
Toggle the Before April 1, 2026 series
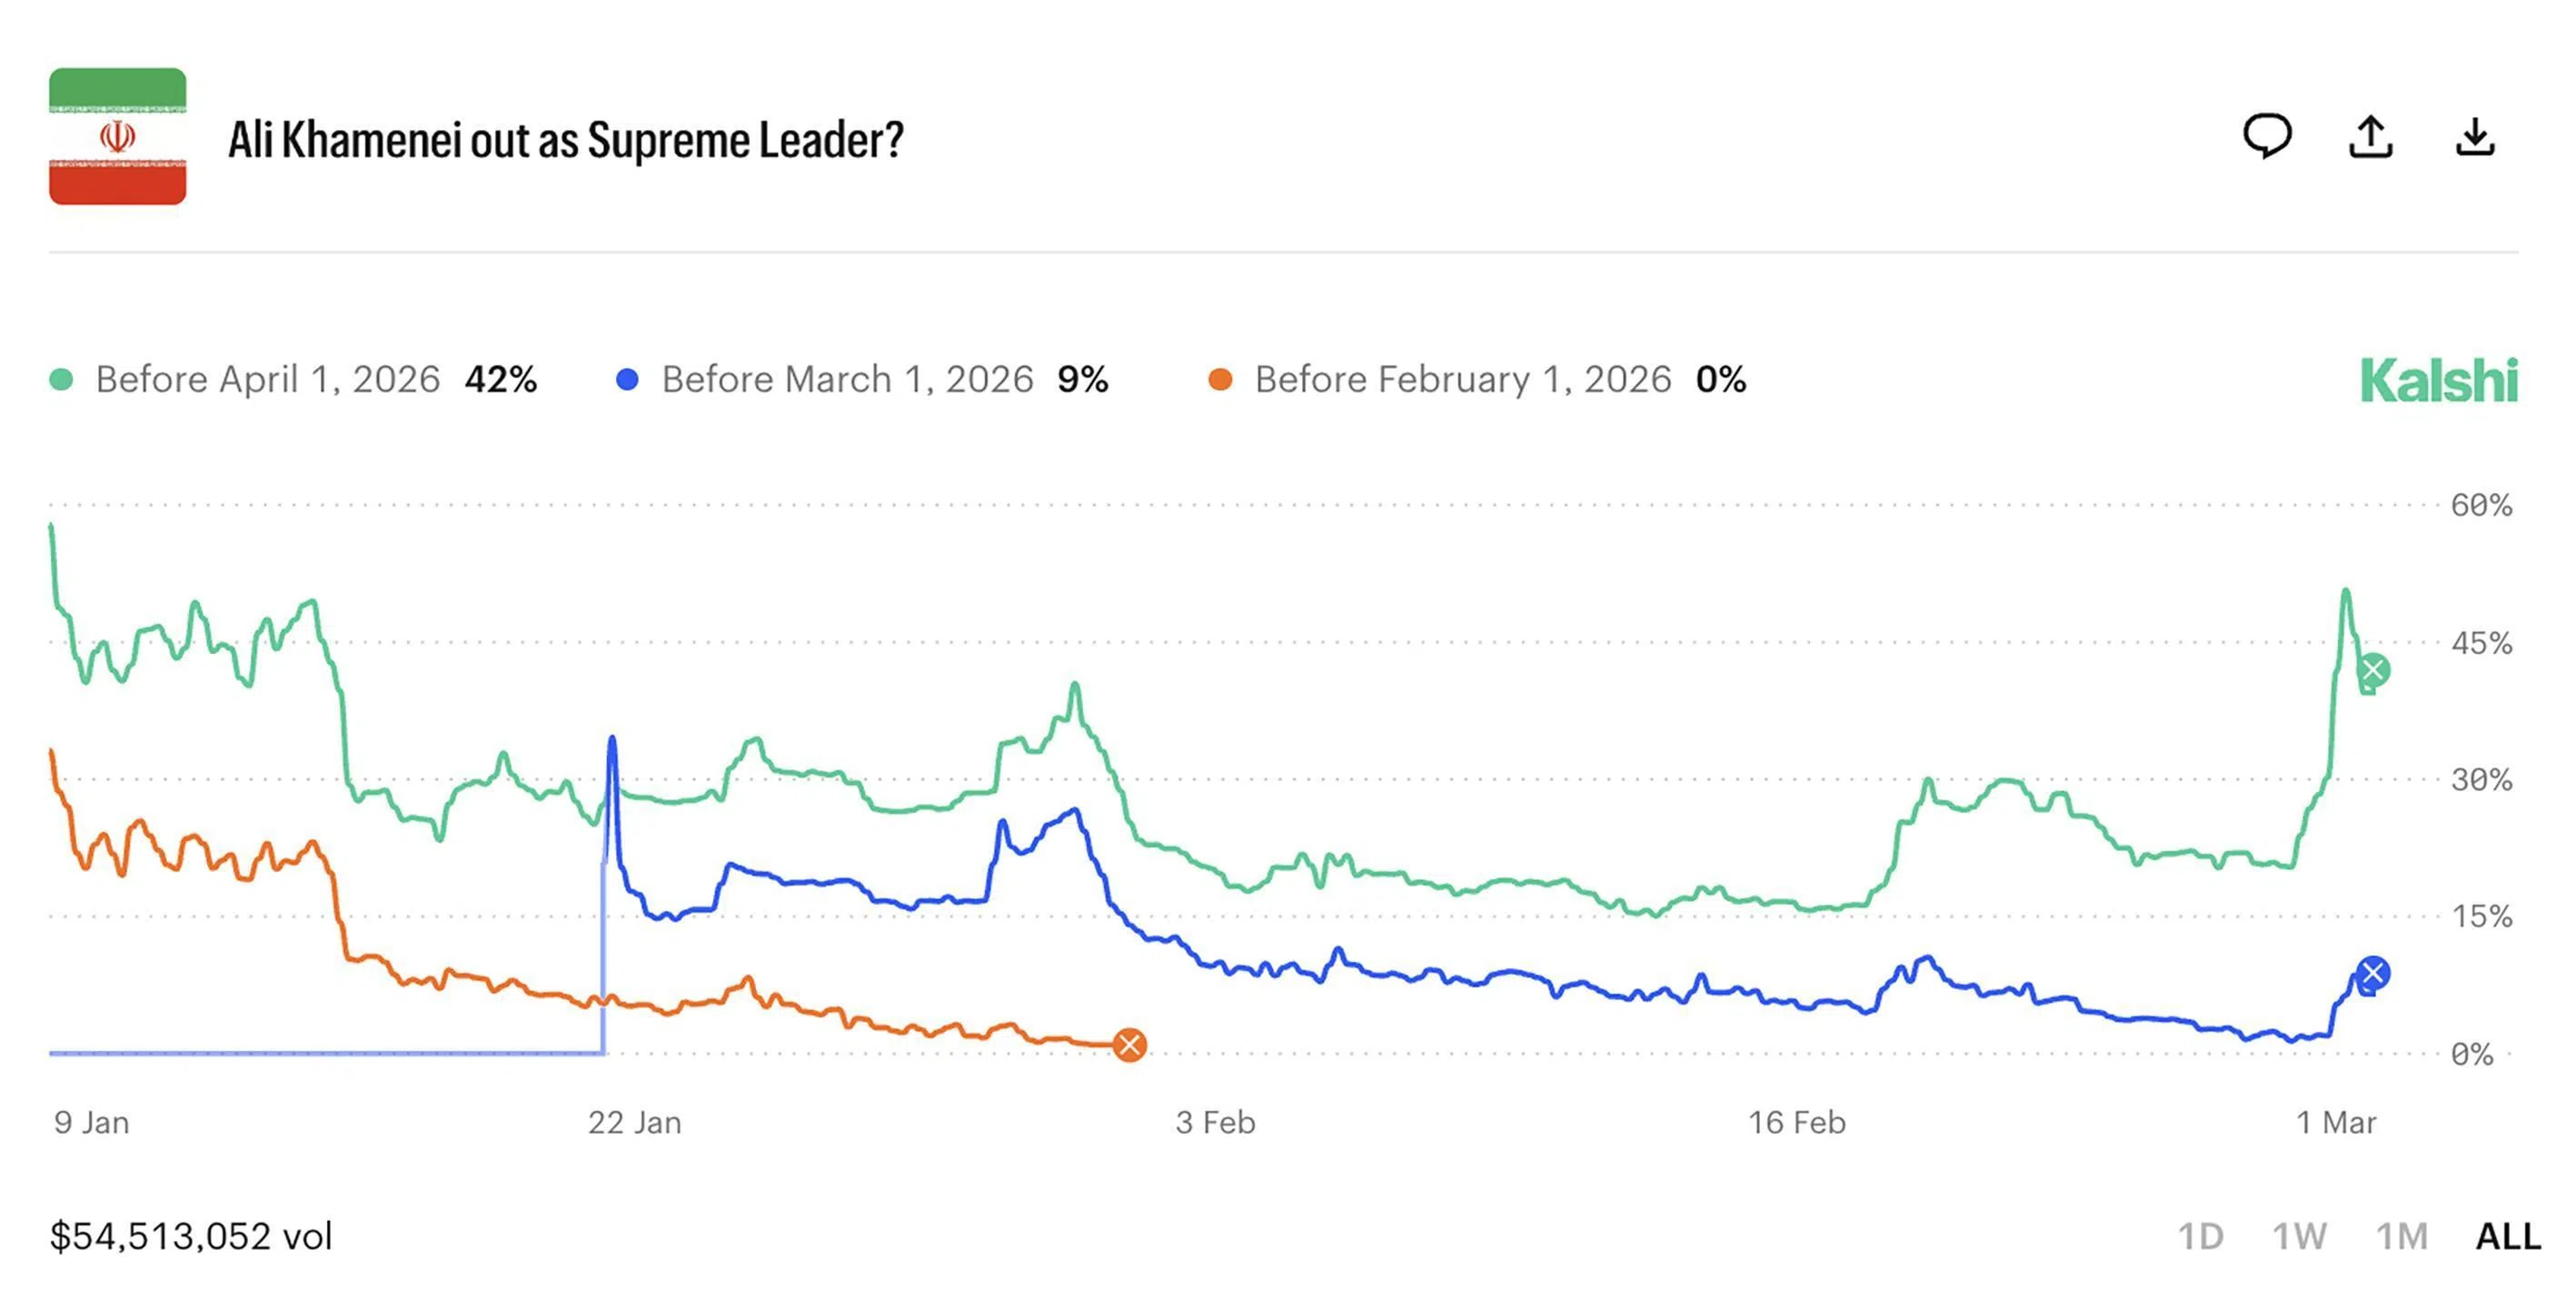[x=268, y=380]
